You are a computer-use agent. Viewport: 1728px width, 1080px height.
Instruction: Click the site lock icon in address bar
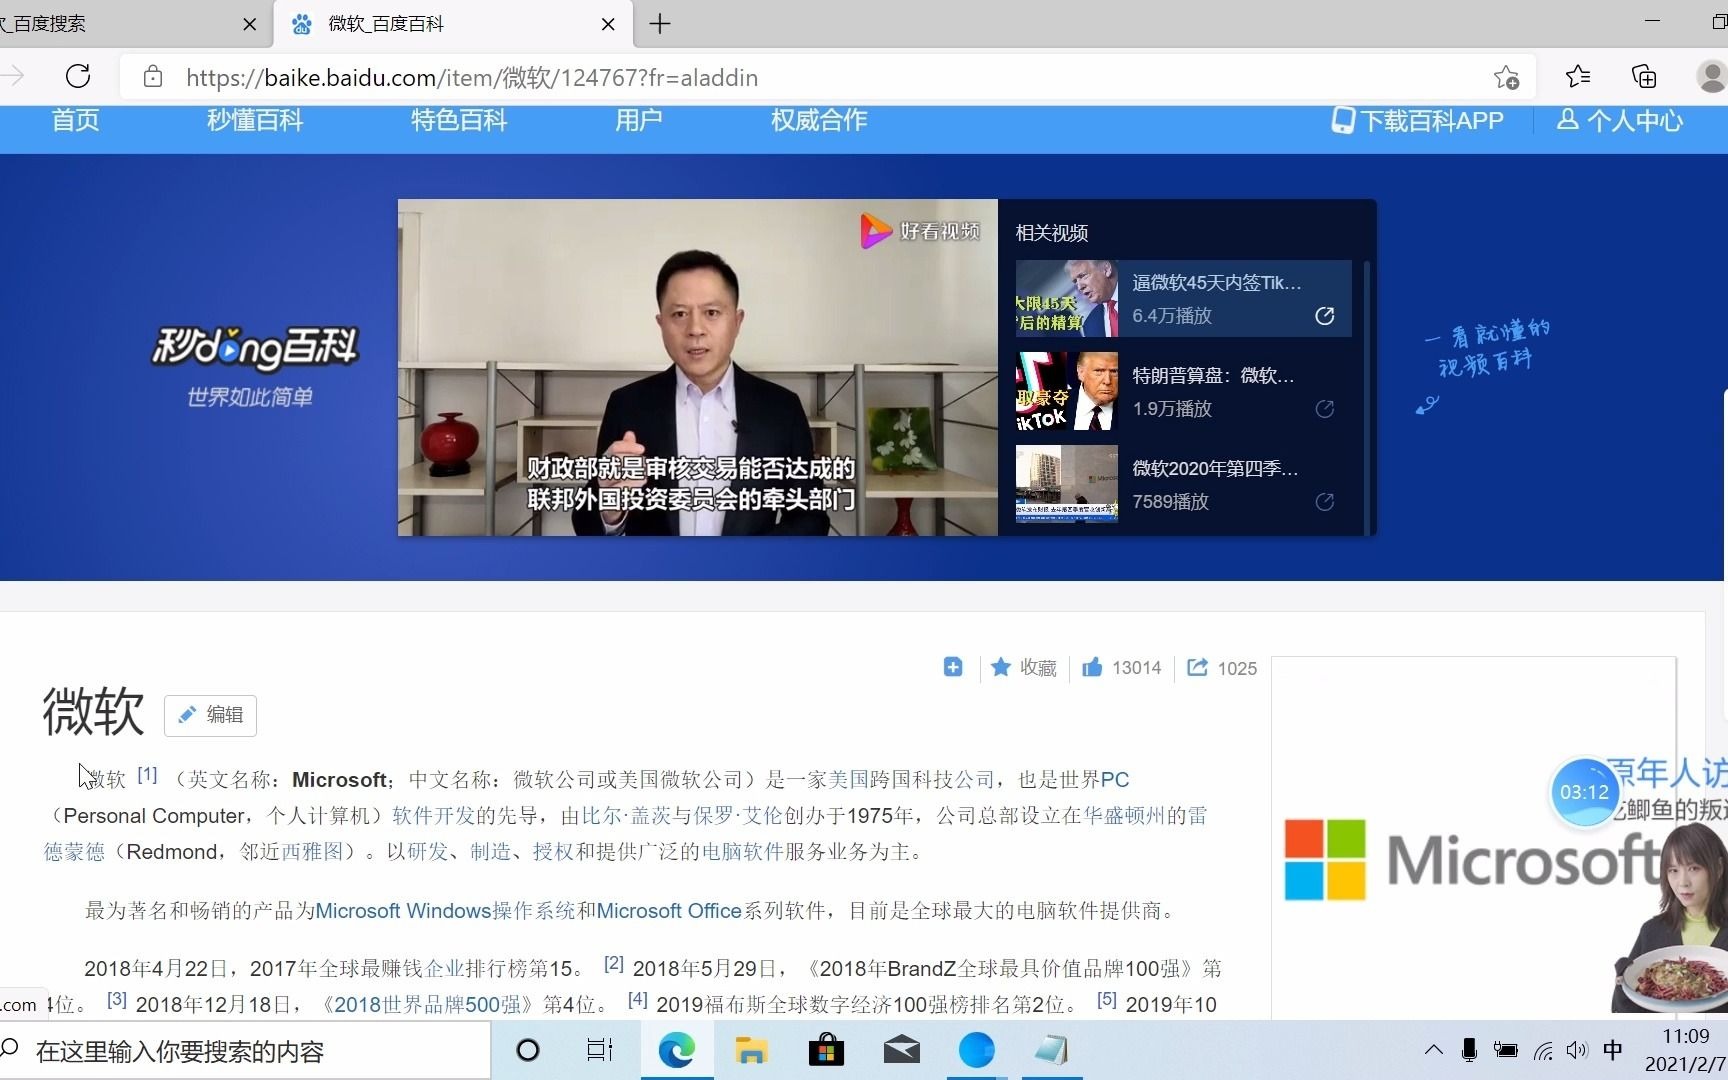pos(153,77)
